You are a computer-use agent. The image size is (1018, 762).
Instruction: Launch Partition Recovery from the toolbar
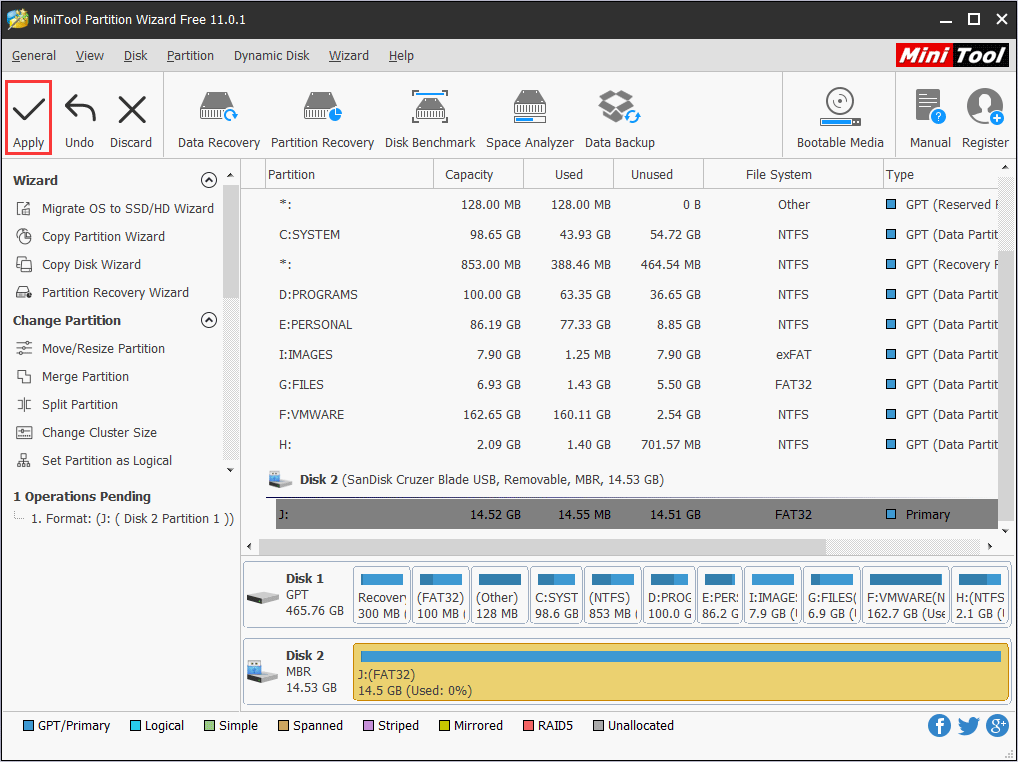coord(322,109)
